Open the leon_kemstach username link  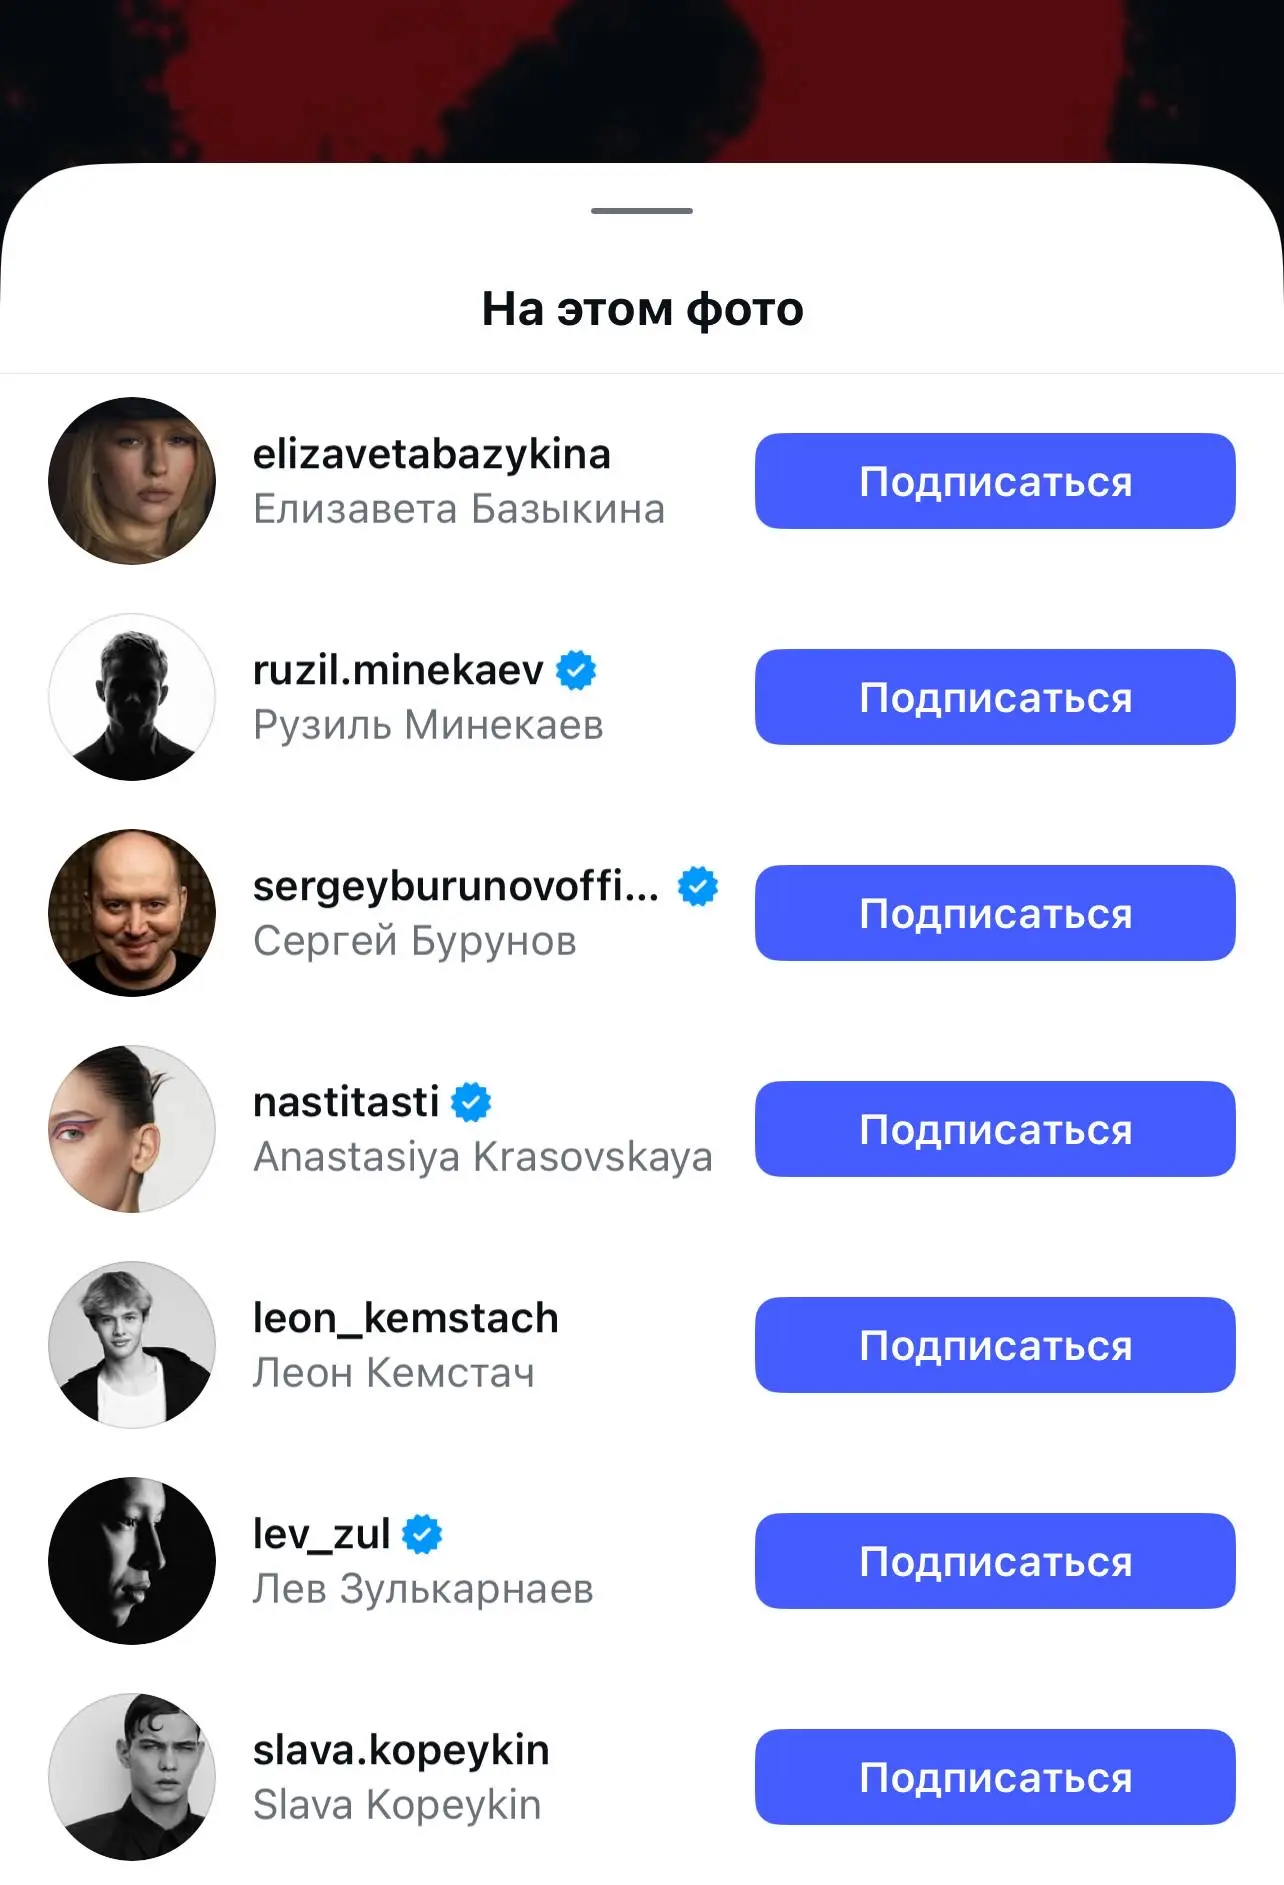[x=405, y=1318]
